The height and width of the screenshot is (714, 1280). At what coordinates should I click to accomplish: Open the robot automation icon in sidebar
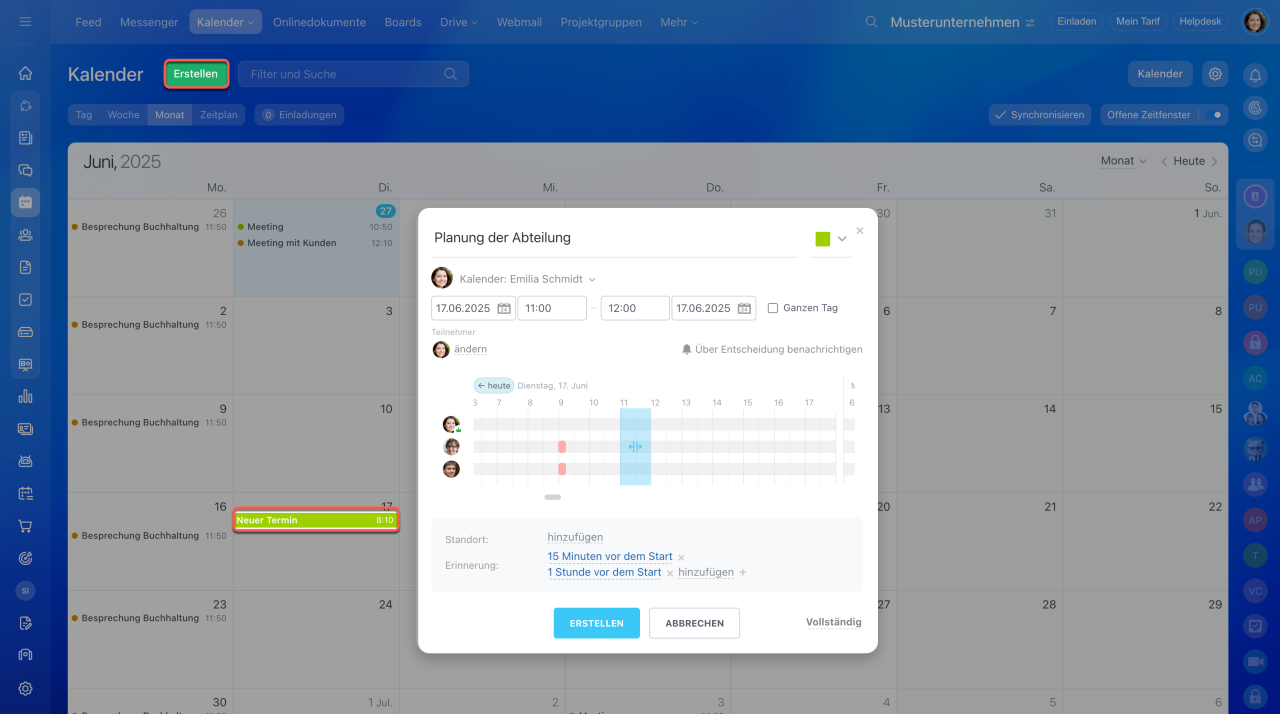click(25, 461)
